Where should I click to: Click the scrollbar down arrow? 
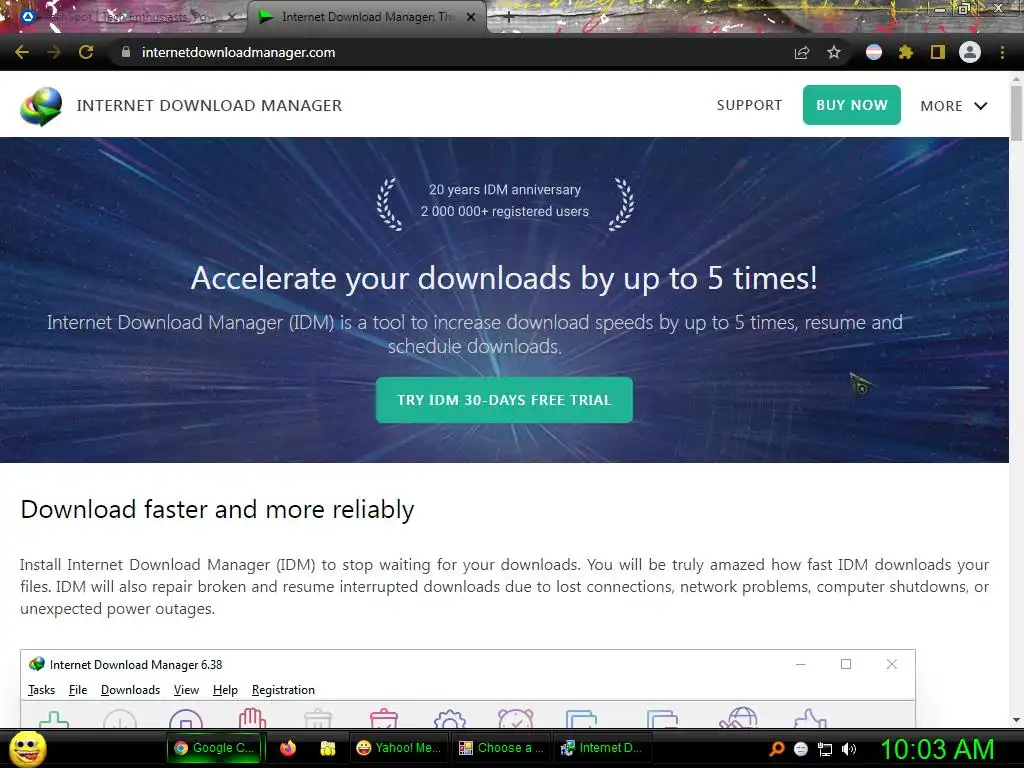[x=1016, y=720]
